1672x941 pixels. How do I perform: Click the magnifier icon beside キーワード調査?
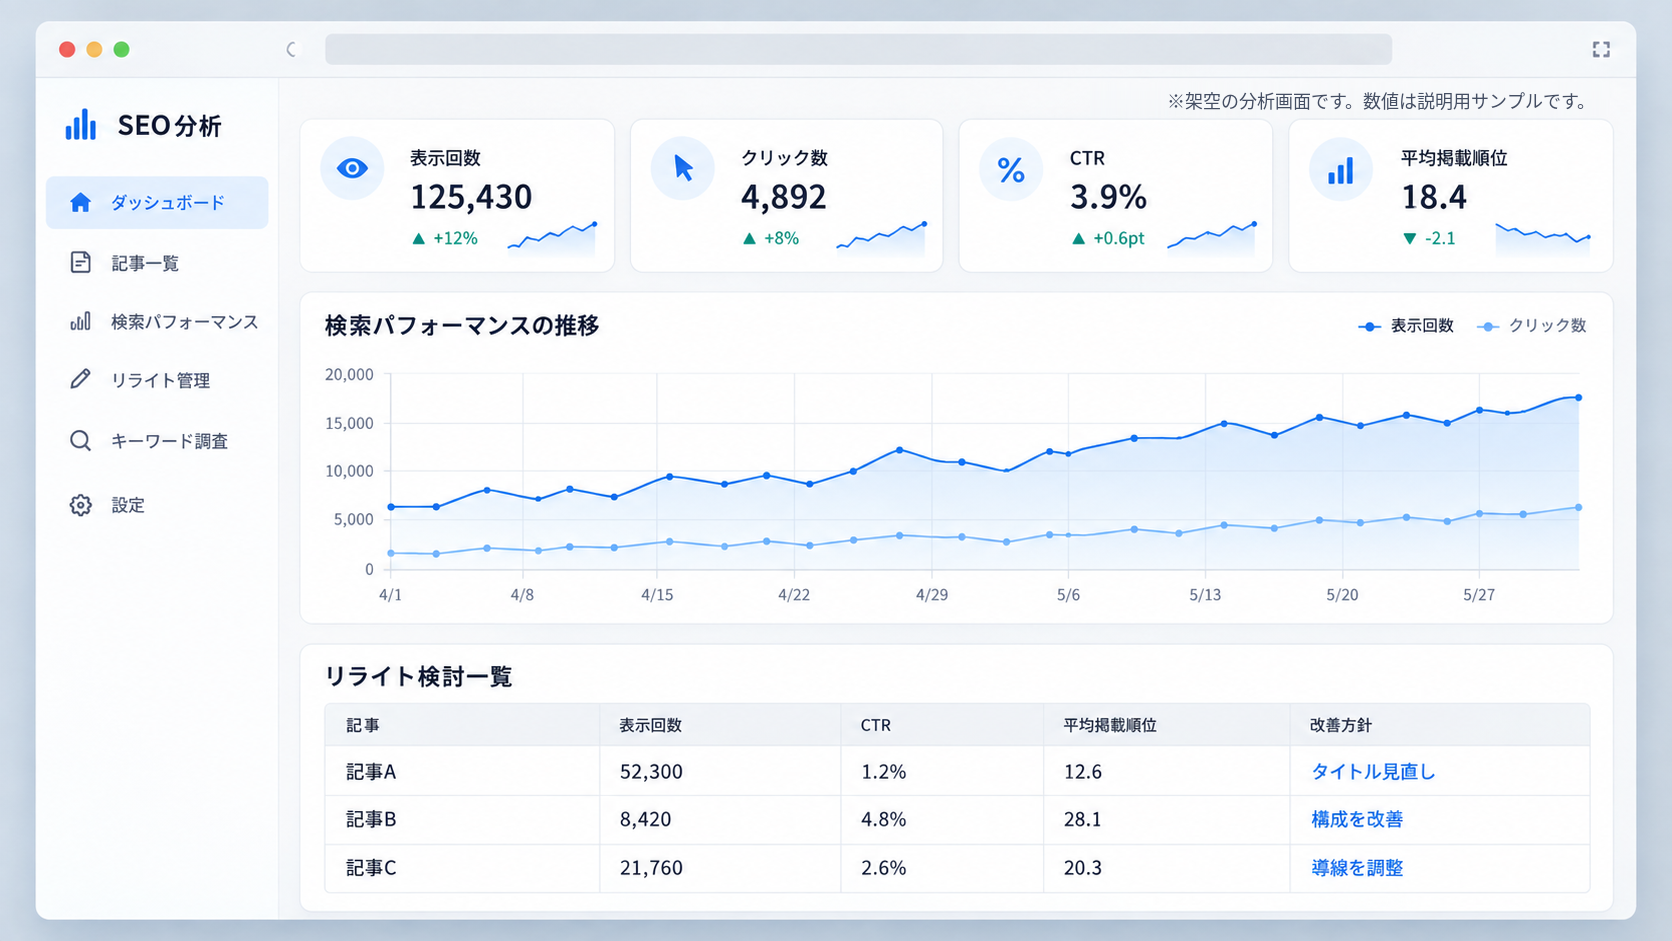click(x=81, y=441)
